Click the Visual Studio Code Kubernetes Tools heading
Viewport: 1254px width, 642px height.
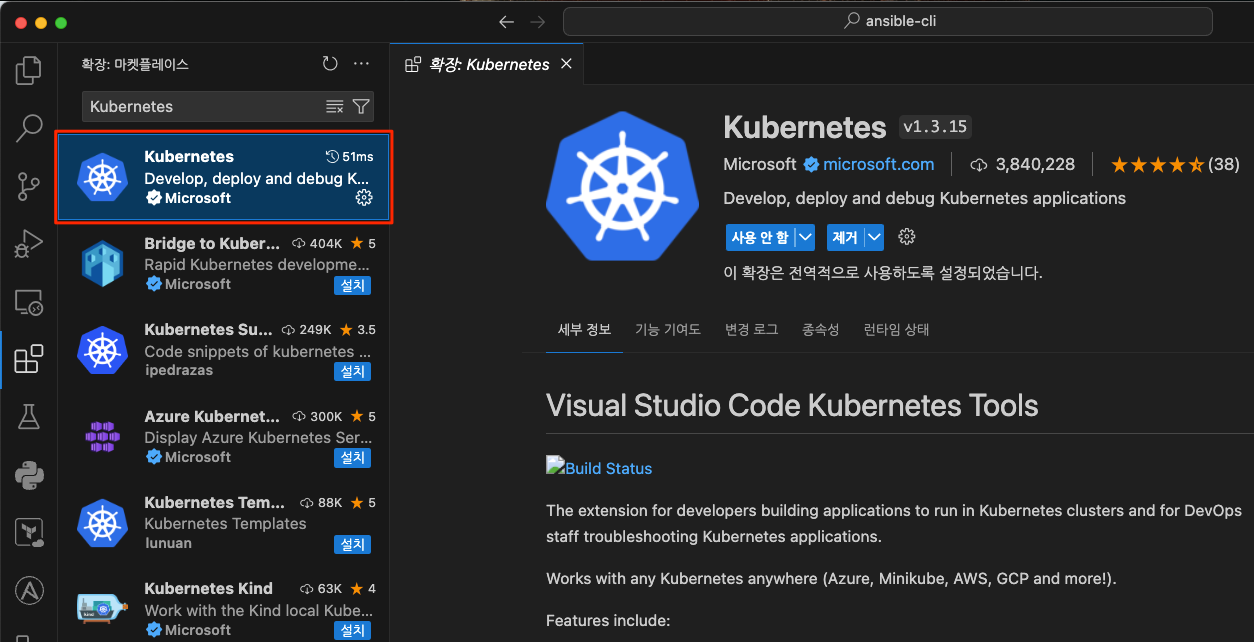(x=792, y=405)
